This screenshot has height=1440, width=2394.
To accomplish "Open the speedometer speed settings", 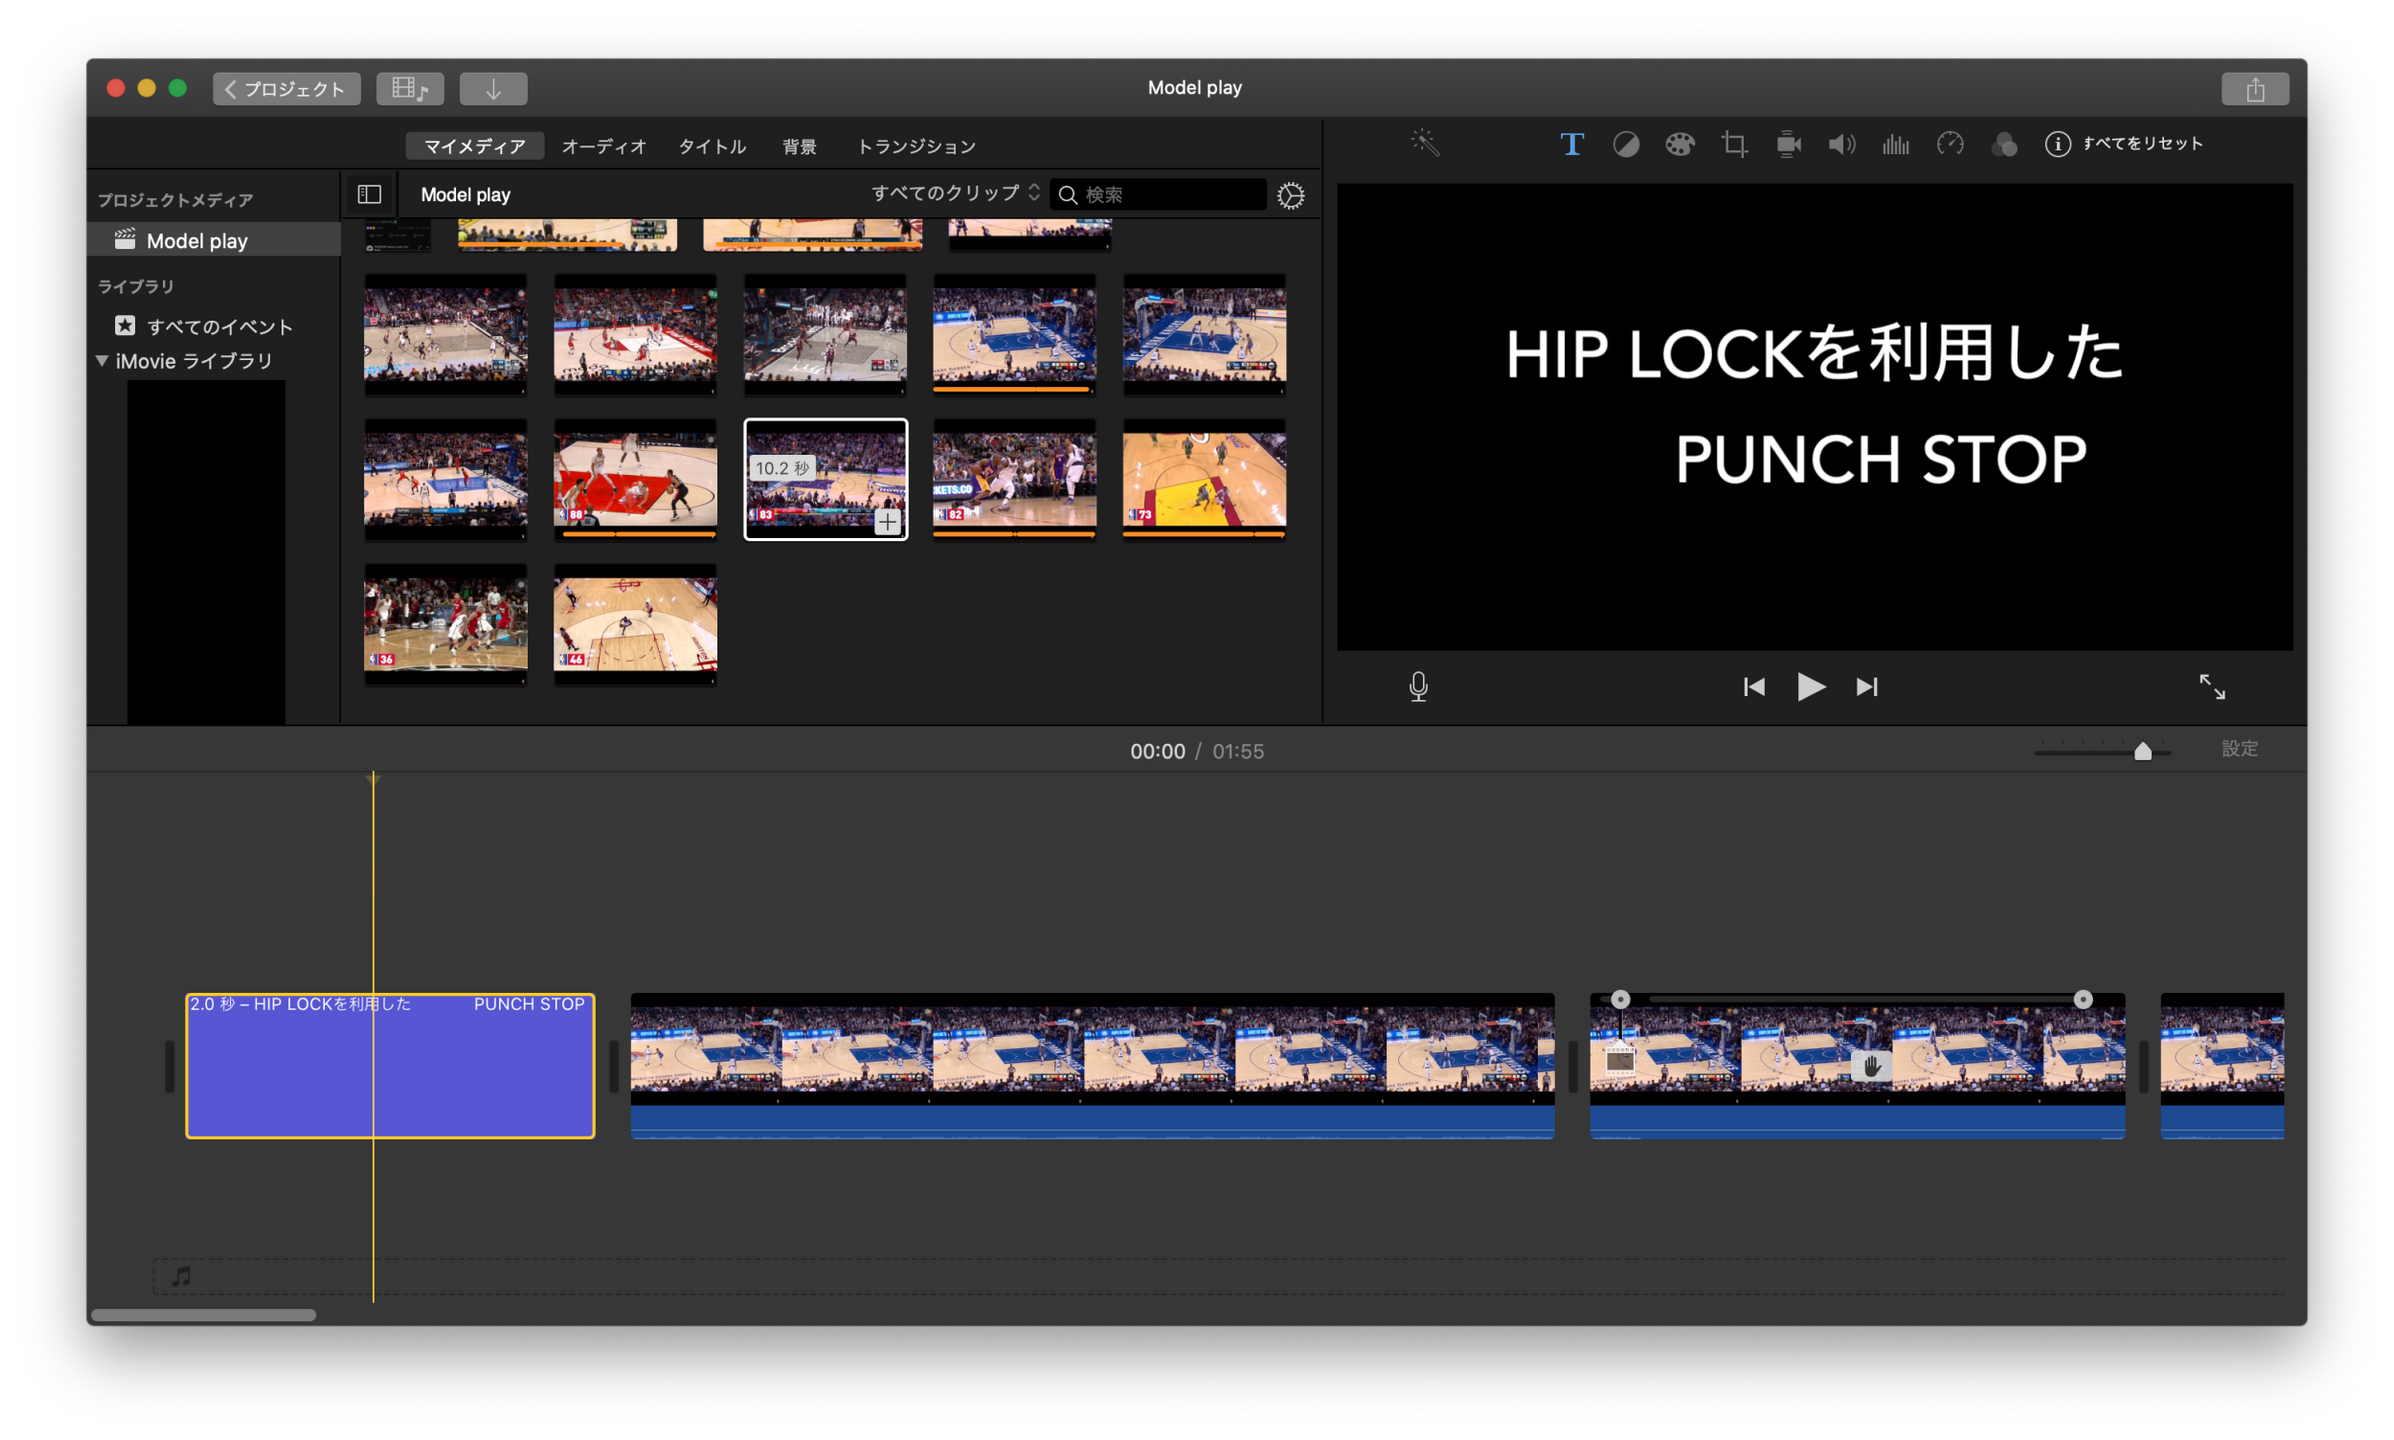I will coord(1950,144).
